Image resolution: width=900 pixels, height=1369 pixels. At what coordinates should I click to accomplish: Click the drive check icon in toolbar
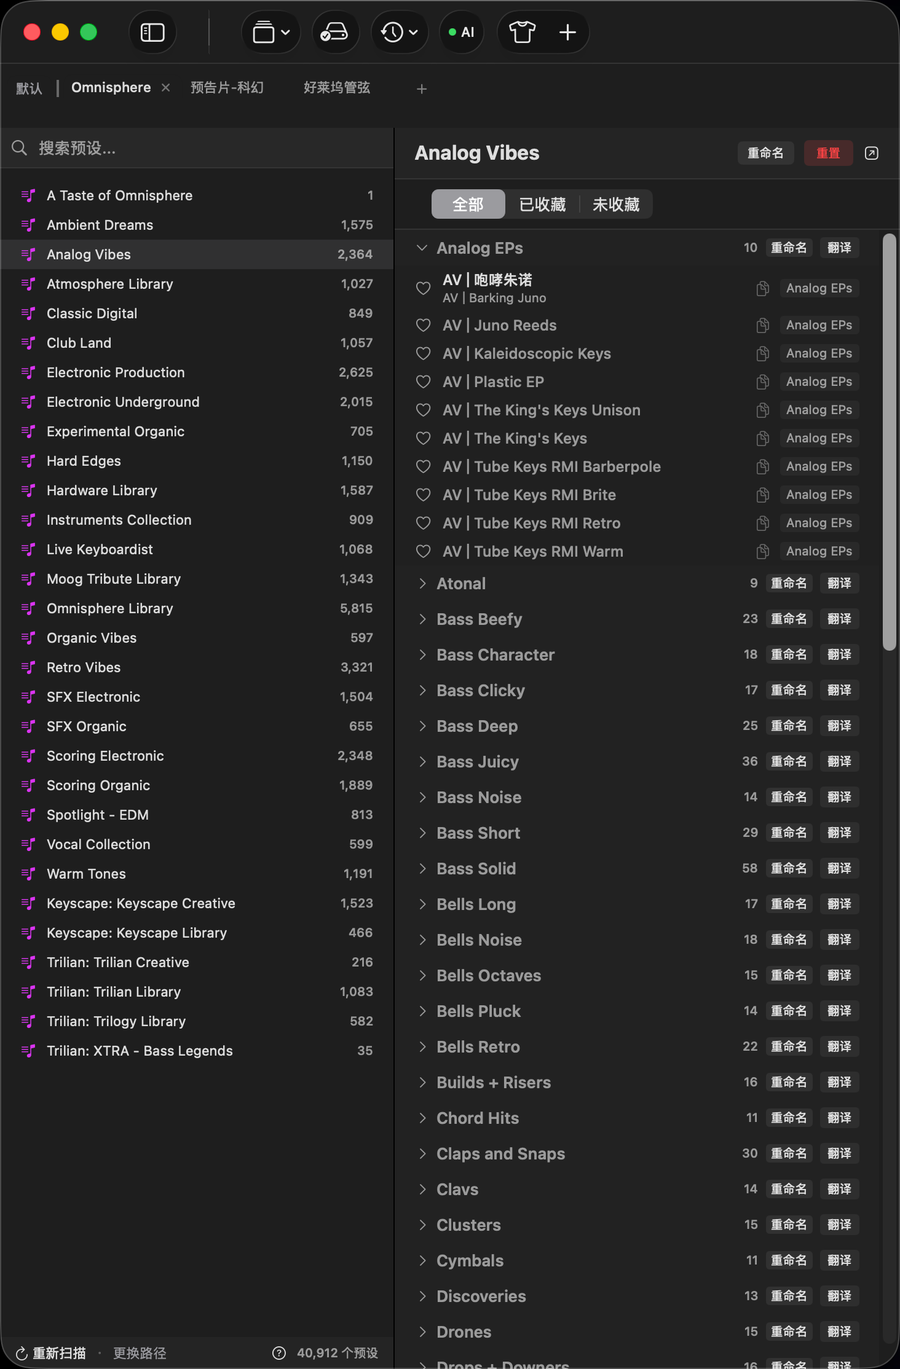(x=334, y=32)
